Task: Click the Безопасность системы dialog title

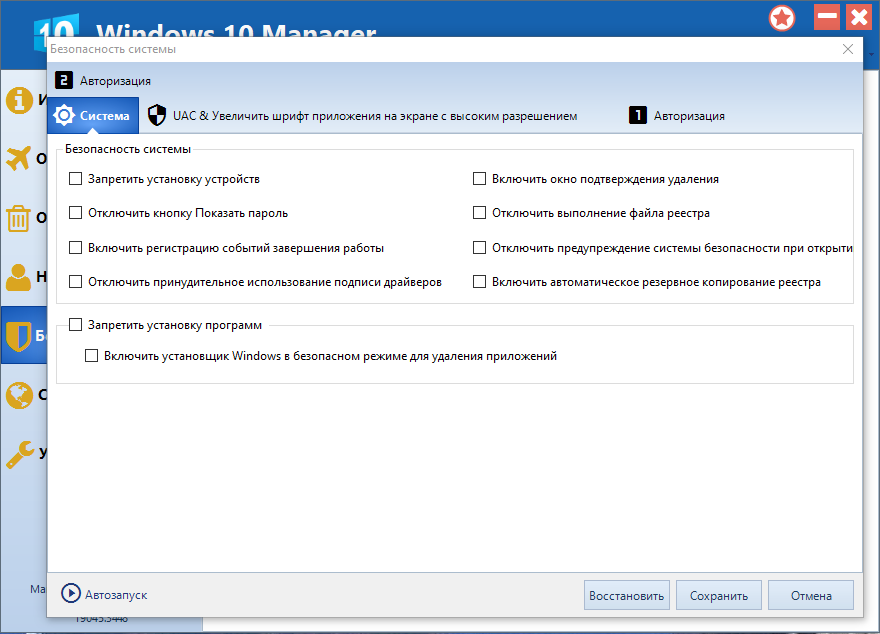Action: [113, 49]
